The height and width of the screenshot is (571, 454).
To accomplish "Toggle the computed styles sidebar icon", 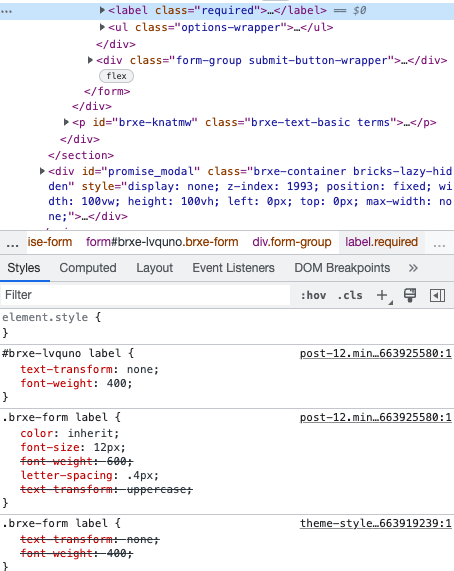I will coord(437,295).
